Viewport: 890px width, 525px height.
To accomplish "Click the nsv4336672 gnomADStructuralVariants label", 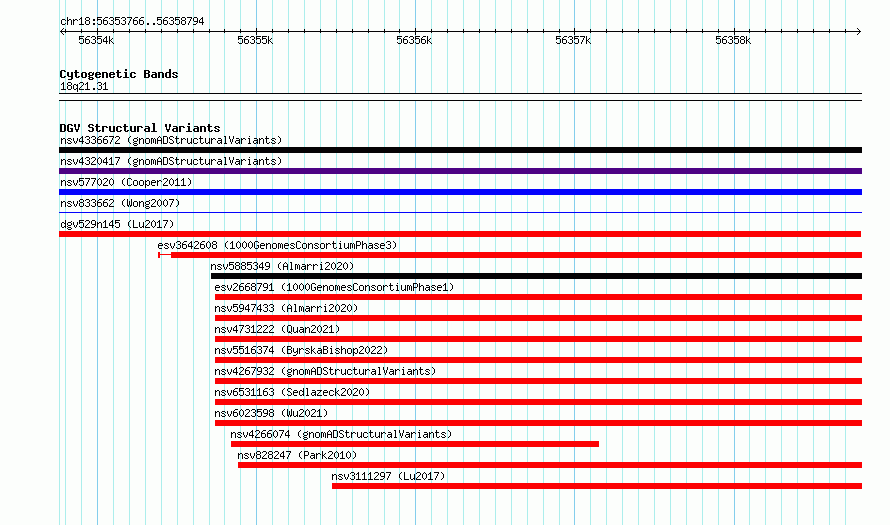I will [171, 140].
